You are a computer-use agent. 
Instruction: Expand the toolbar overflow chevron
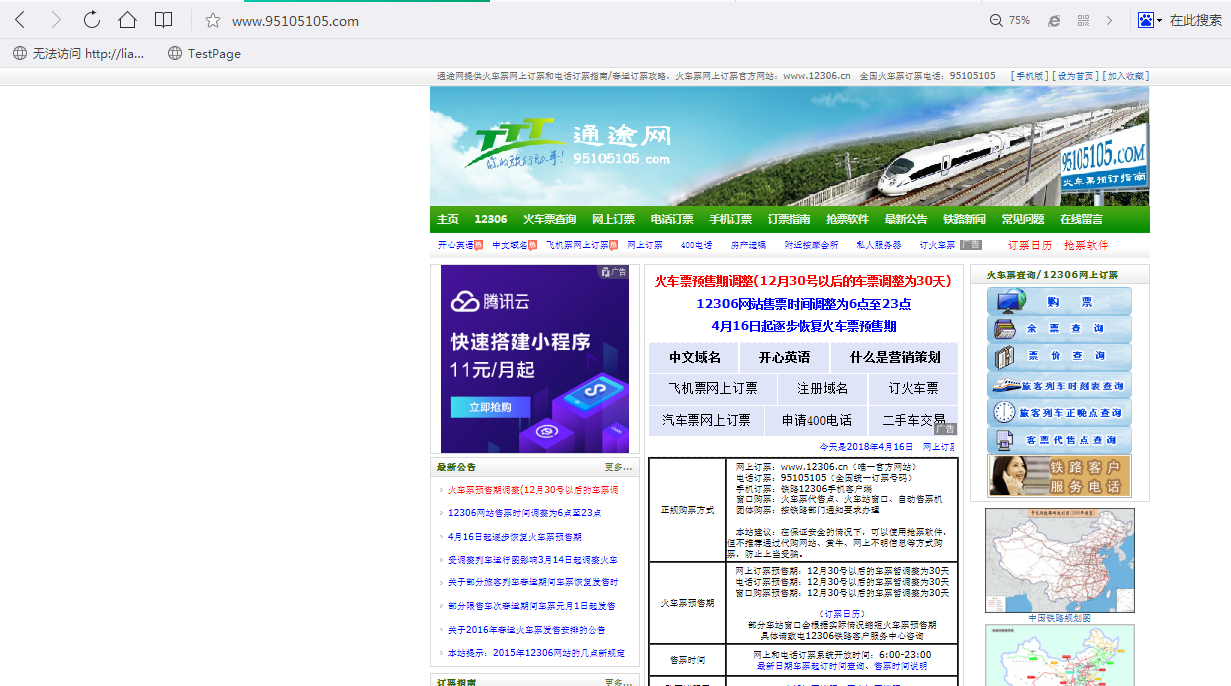(1109, 20)
